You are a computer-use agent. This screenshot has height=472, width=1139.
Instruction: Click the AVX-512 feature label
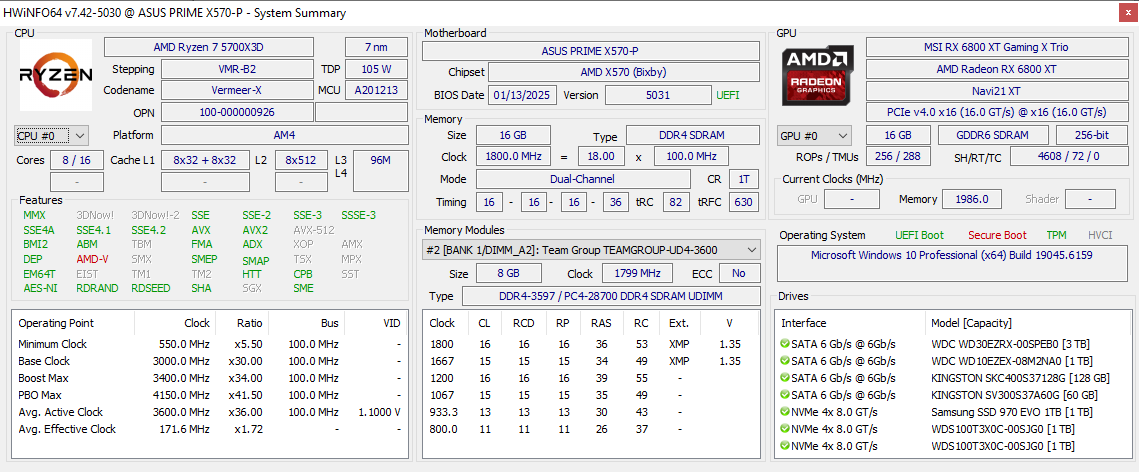(314, 229)
